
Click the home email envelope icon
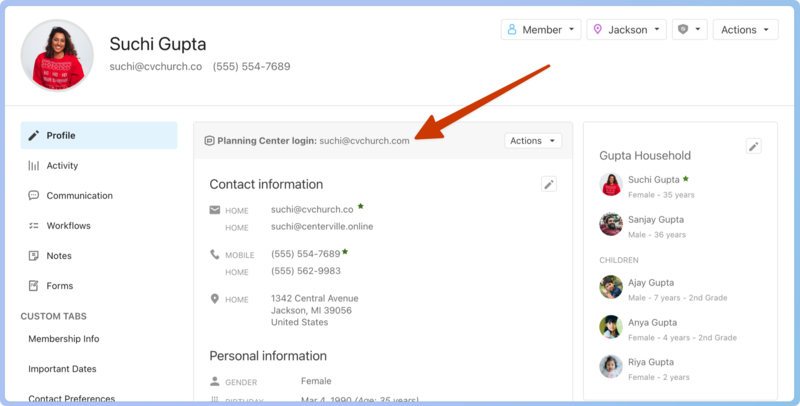[215, 210]
